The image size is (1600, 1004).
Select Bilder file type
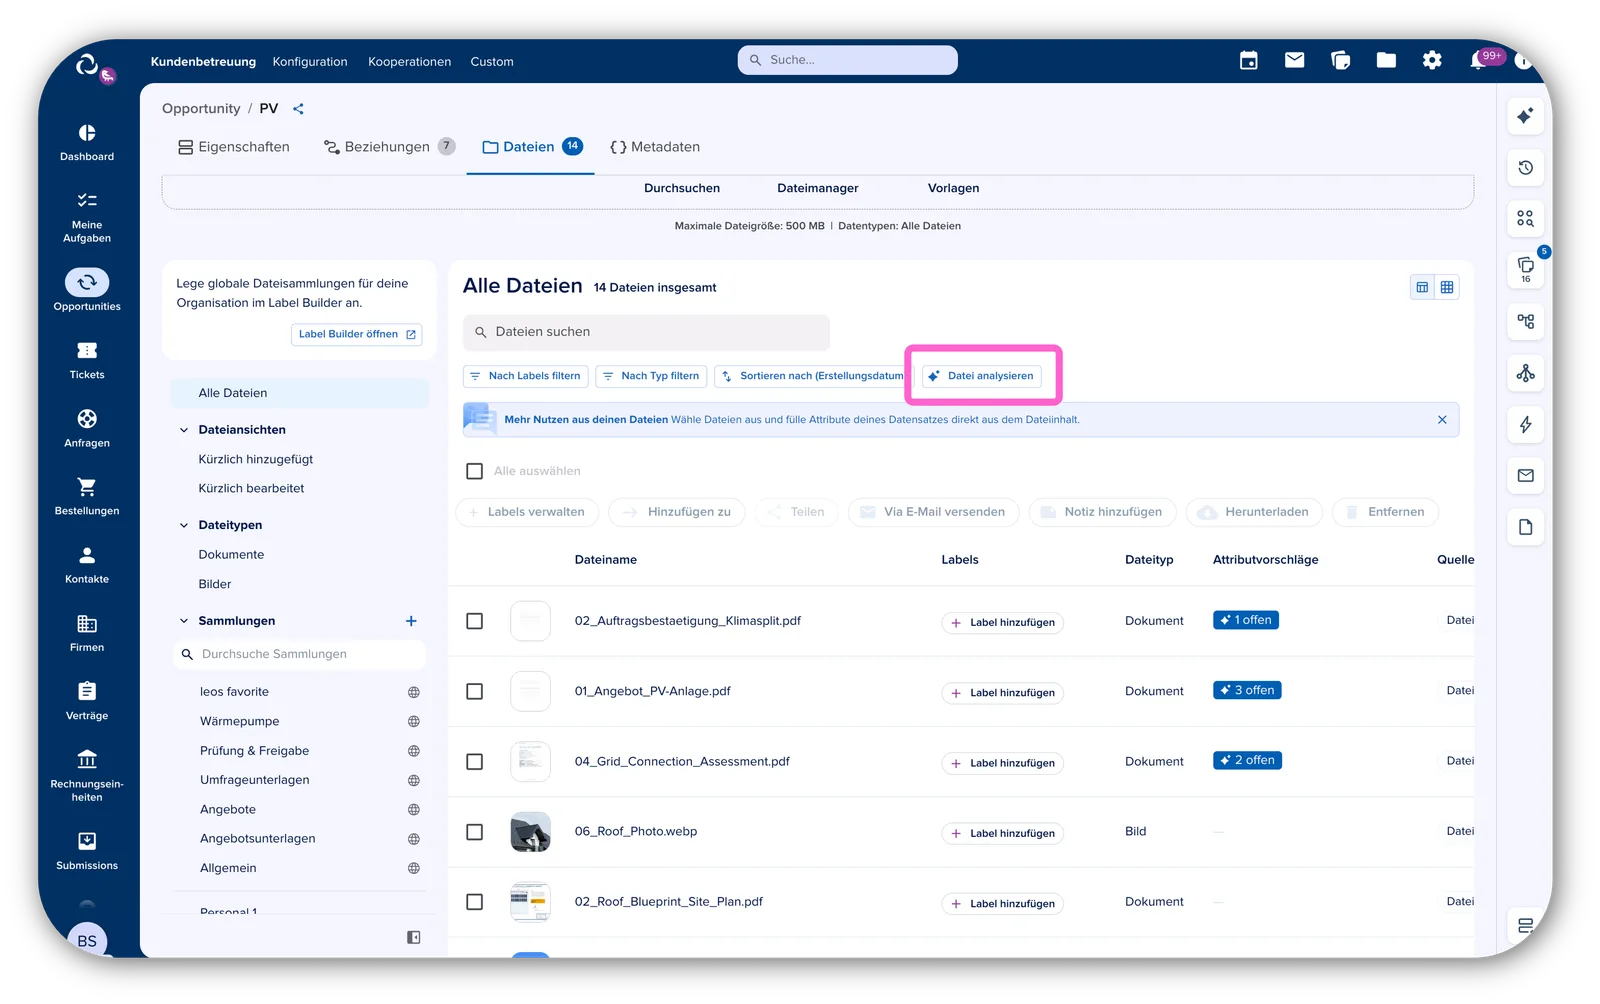tap(215, 584)
